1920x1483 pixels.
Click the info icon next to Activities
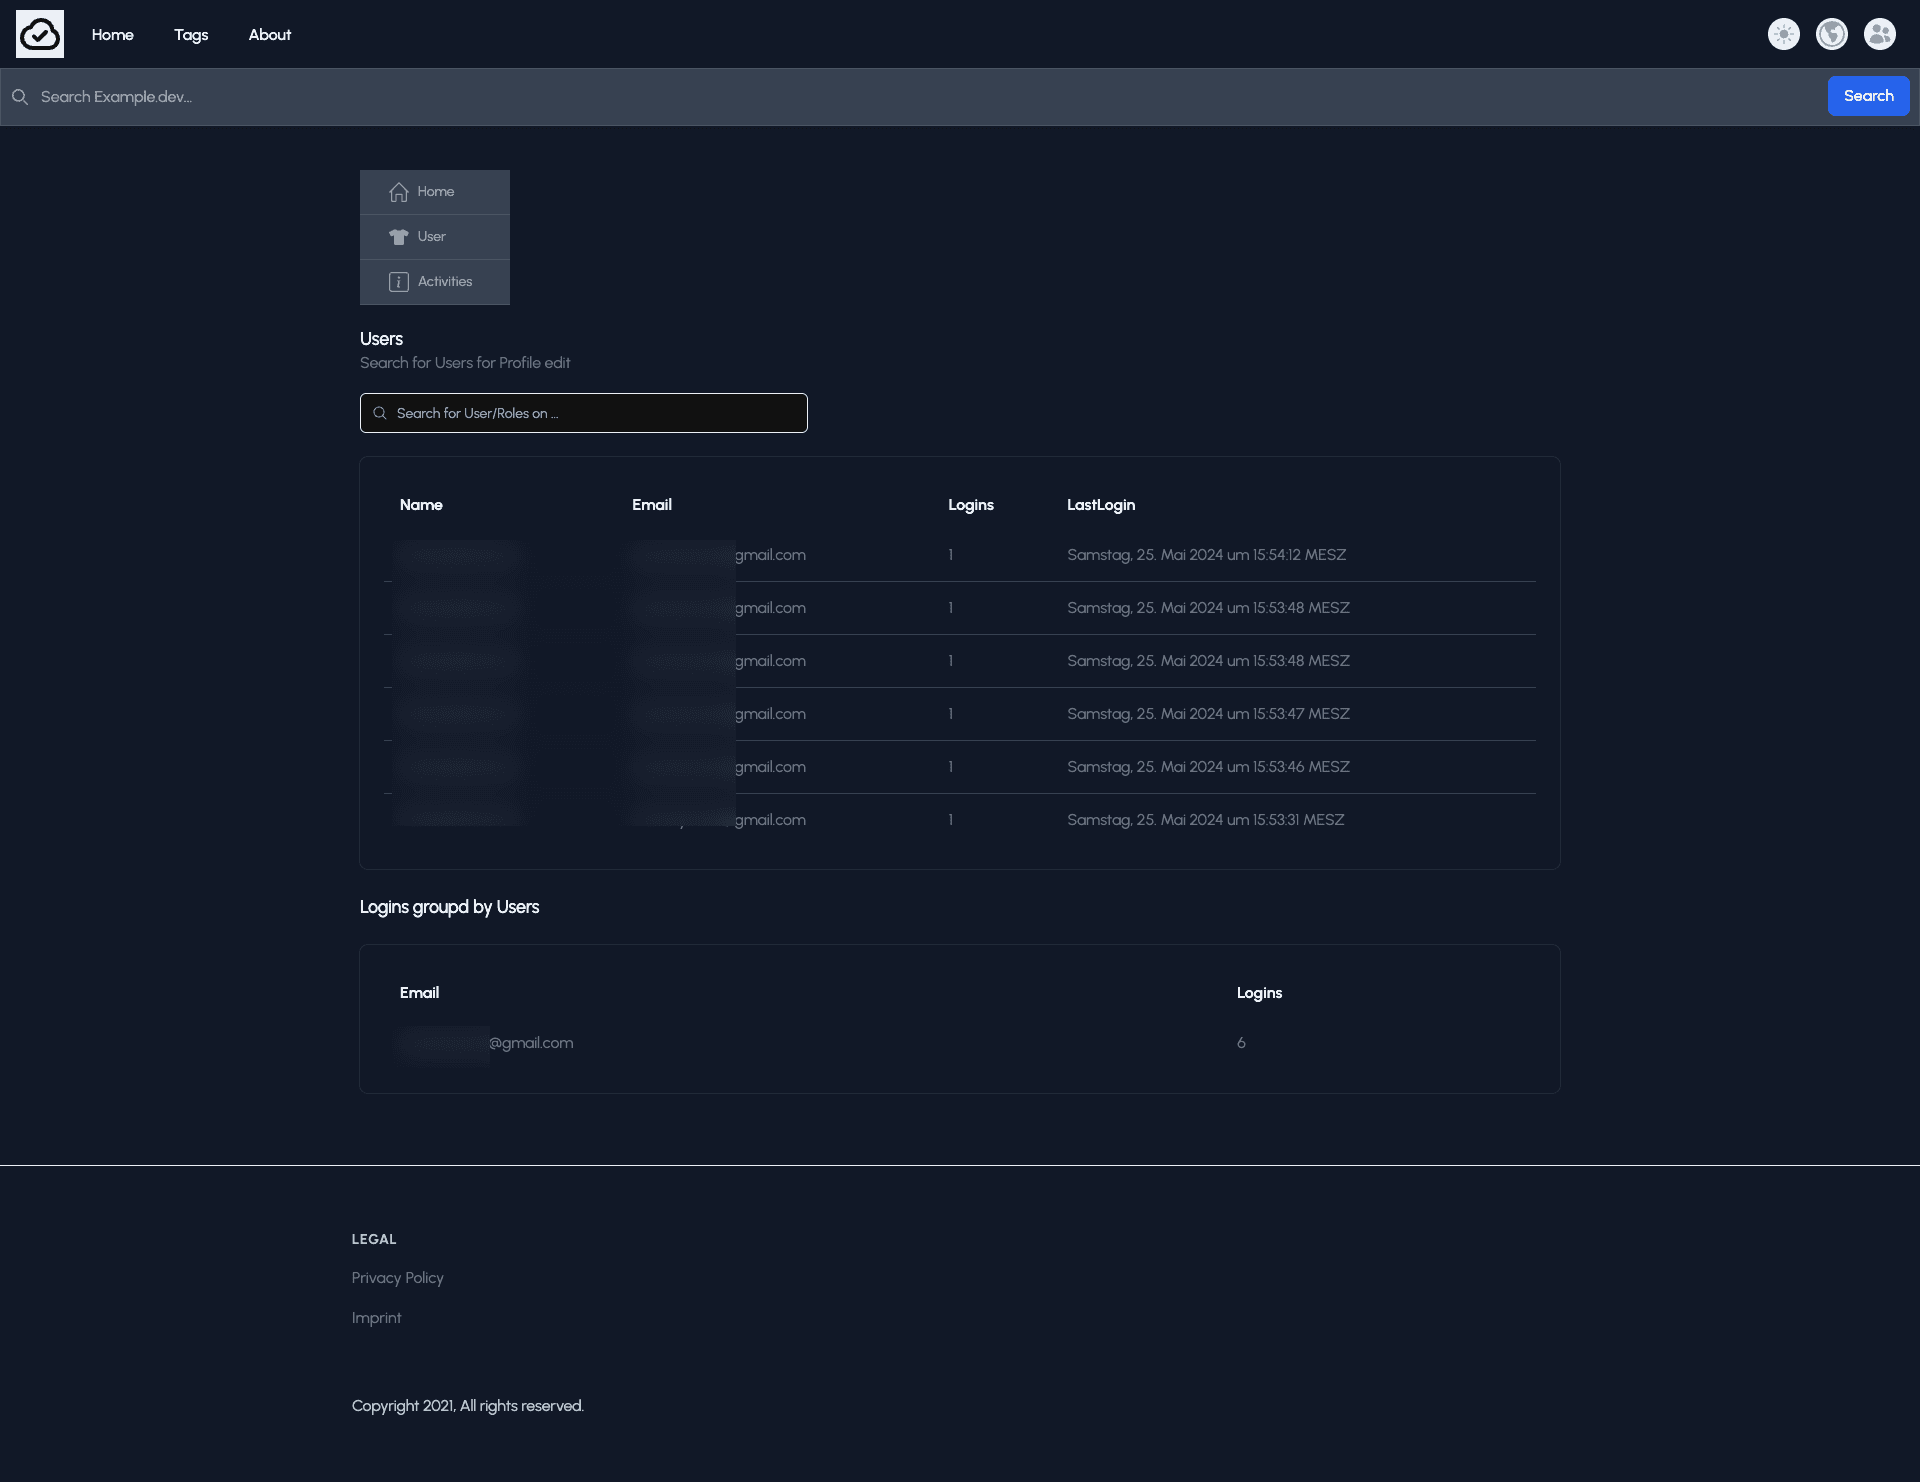click(398, 282)
